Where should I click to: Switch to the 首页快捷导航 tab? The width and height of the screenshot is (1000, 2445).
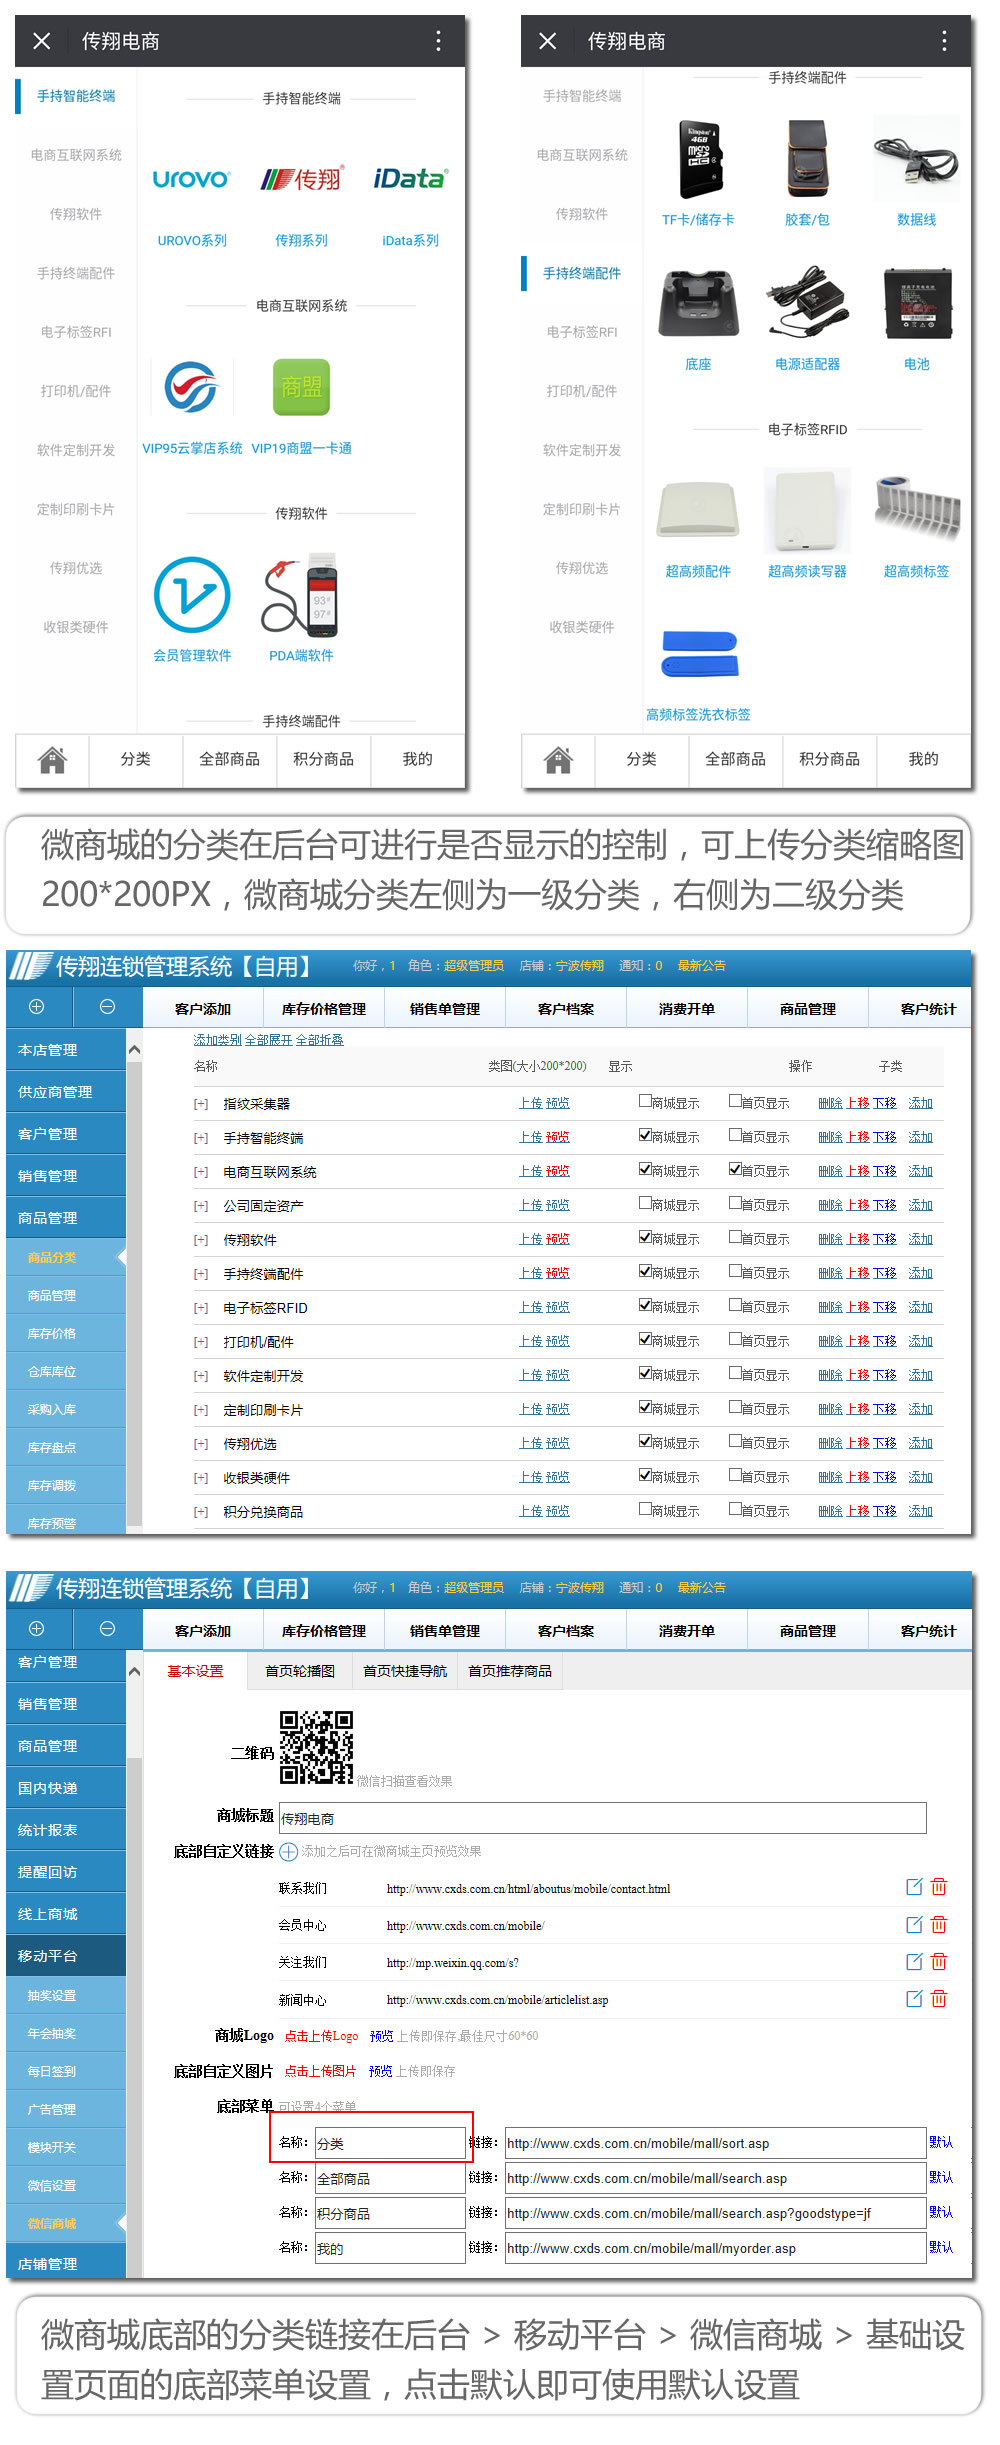point(405,1671)
